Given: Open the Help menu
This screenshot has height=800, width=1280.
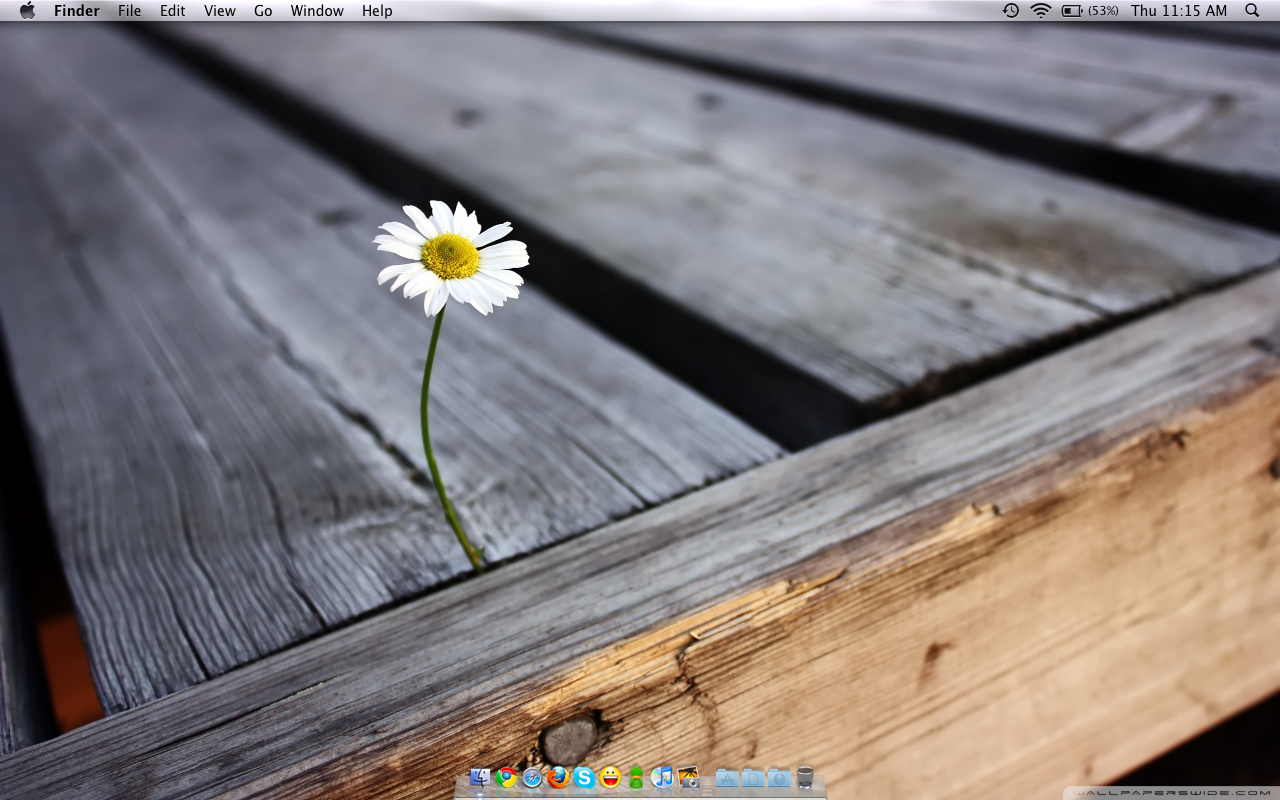Looking at the screenshot, I should click(x=377, y=11).
